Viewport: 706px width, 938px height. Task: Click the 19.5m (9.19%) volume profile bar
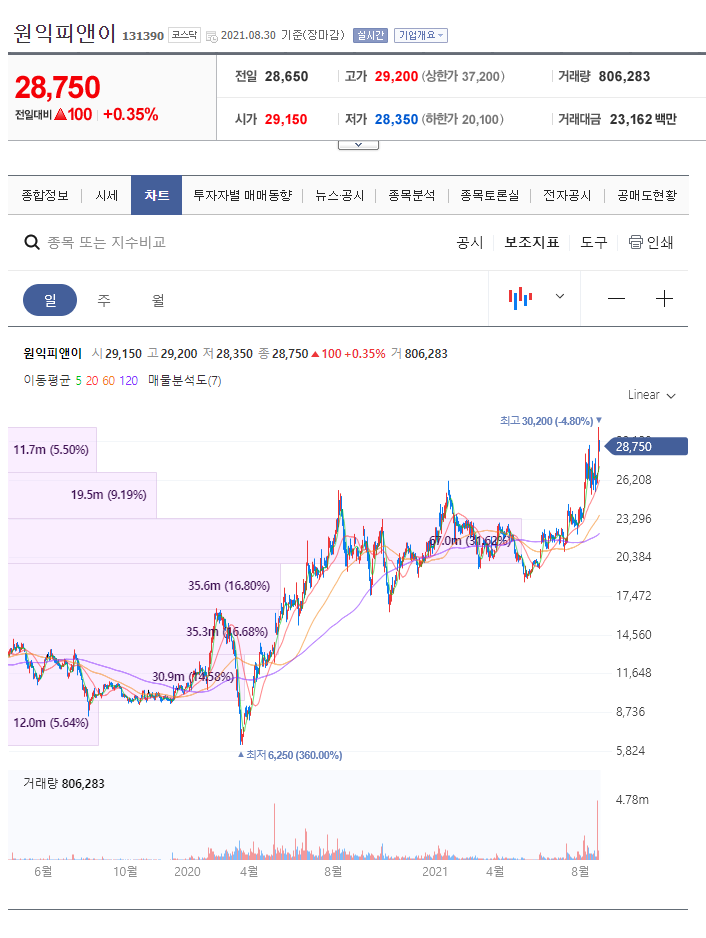[x=83, y=495]
